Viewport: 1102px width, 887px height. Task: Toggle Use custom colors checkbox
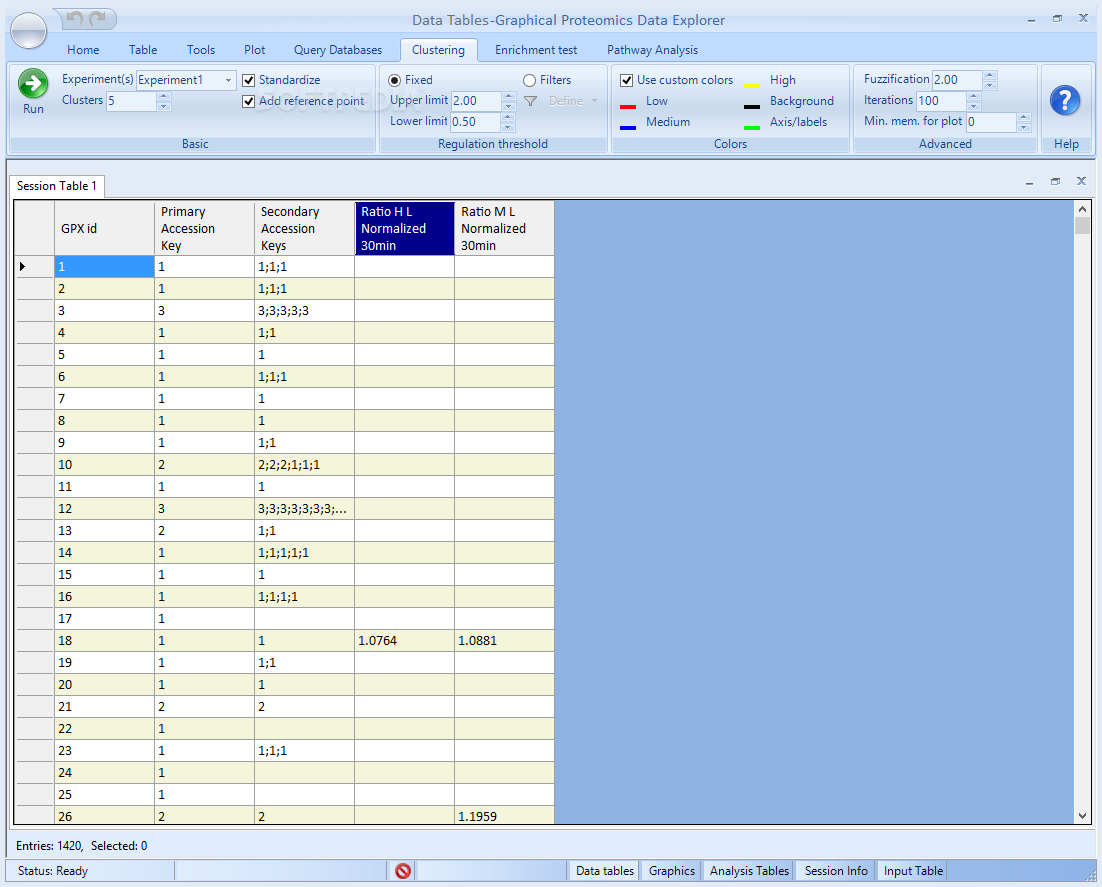(x=626, y=80)
